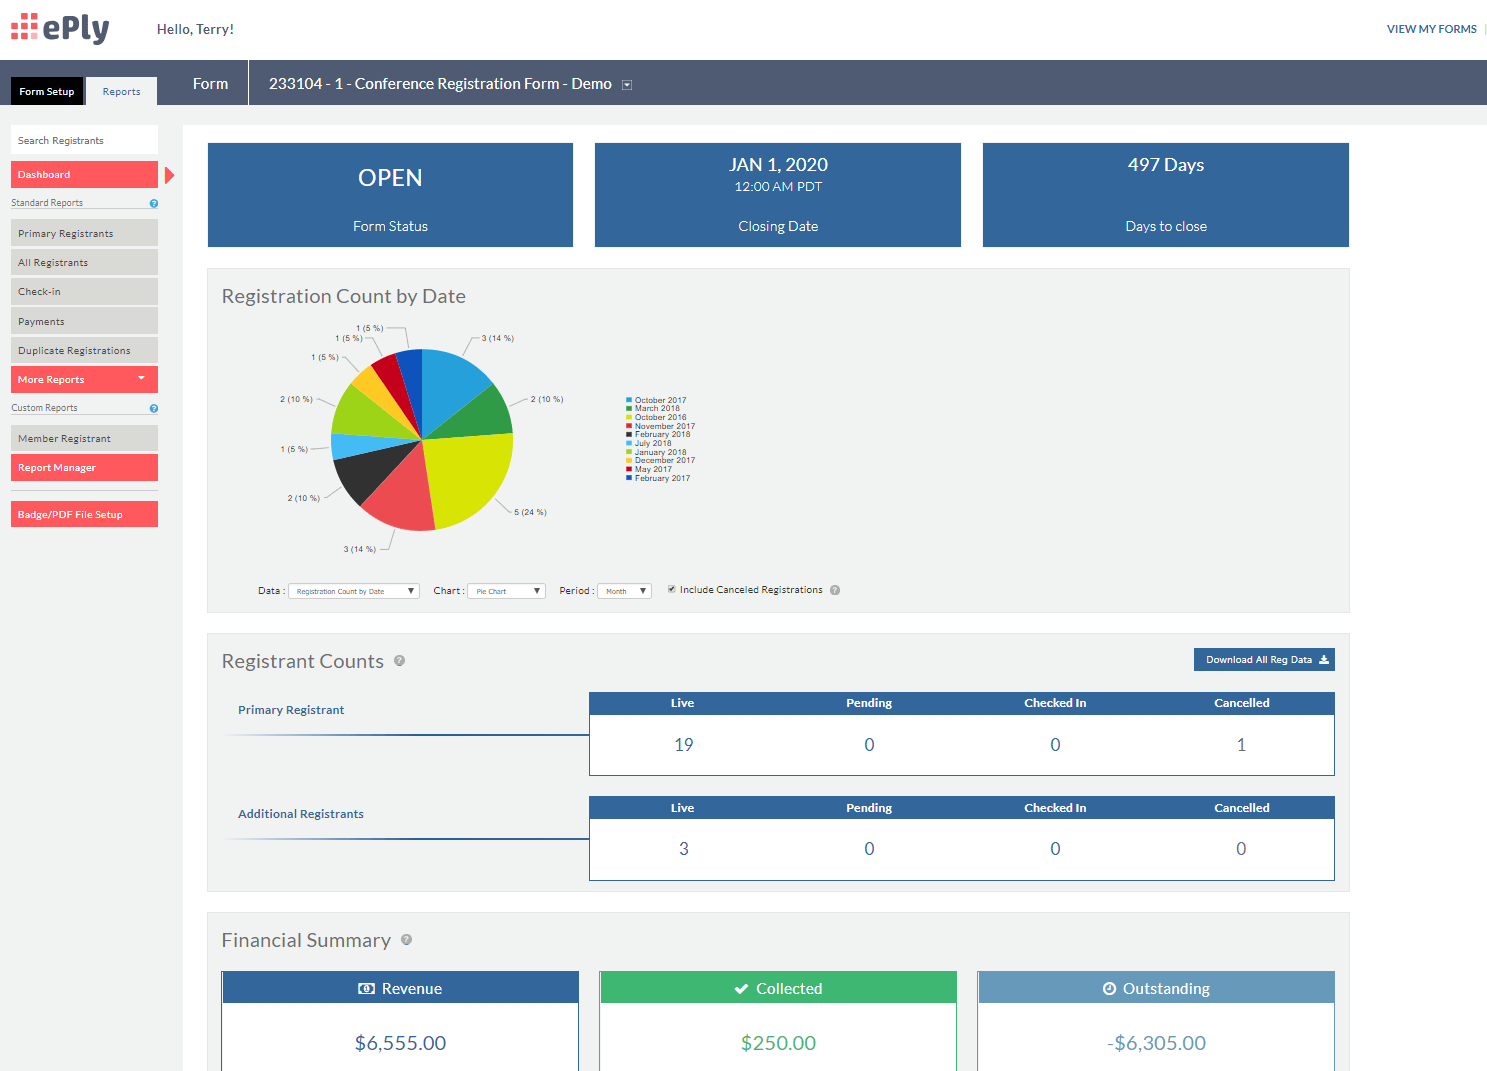
Task: Click help icon next to Financial Summary
Action: (406, 940)
